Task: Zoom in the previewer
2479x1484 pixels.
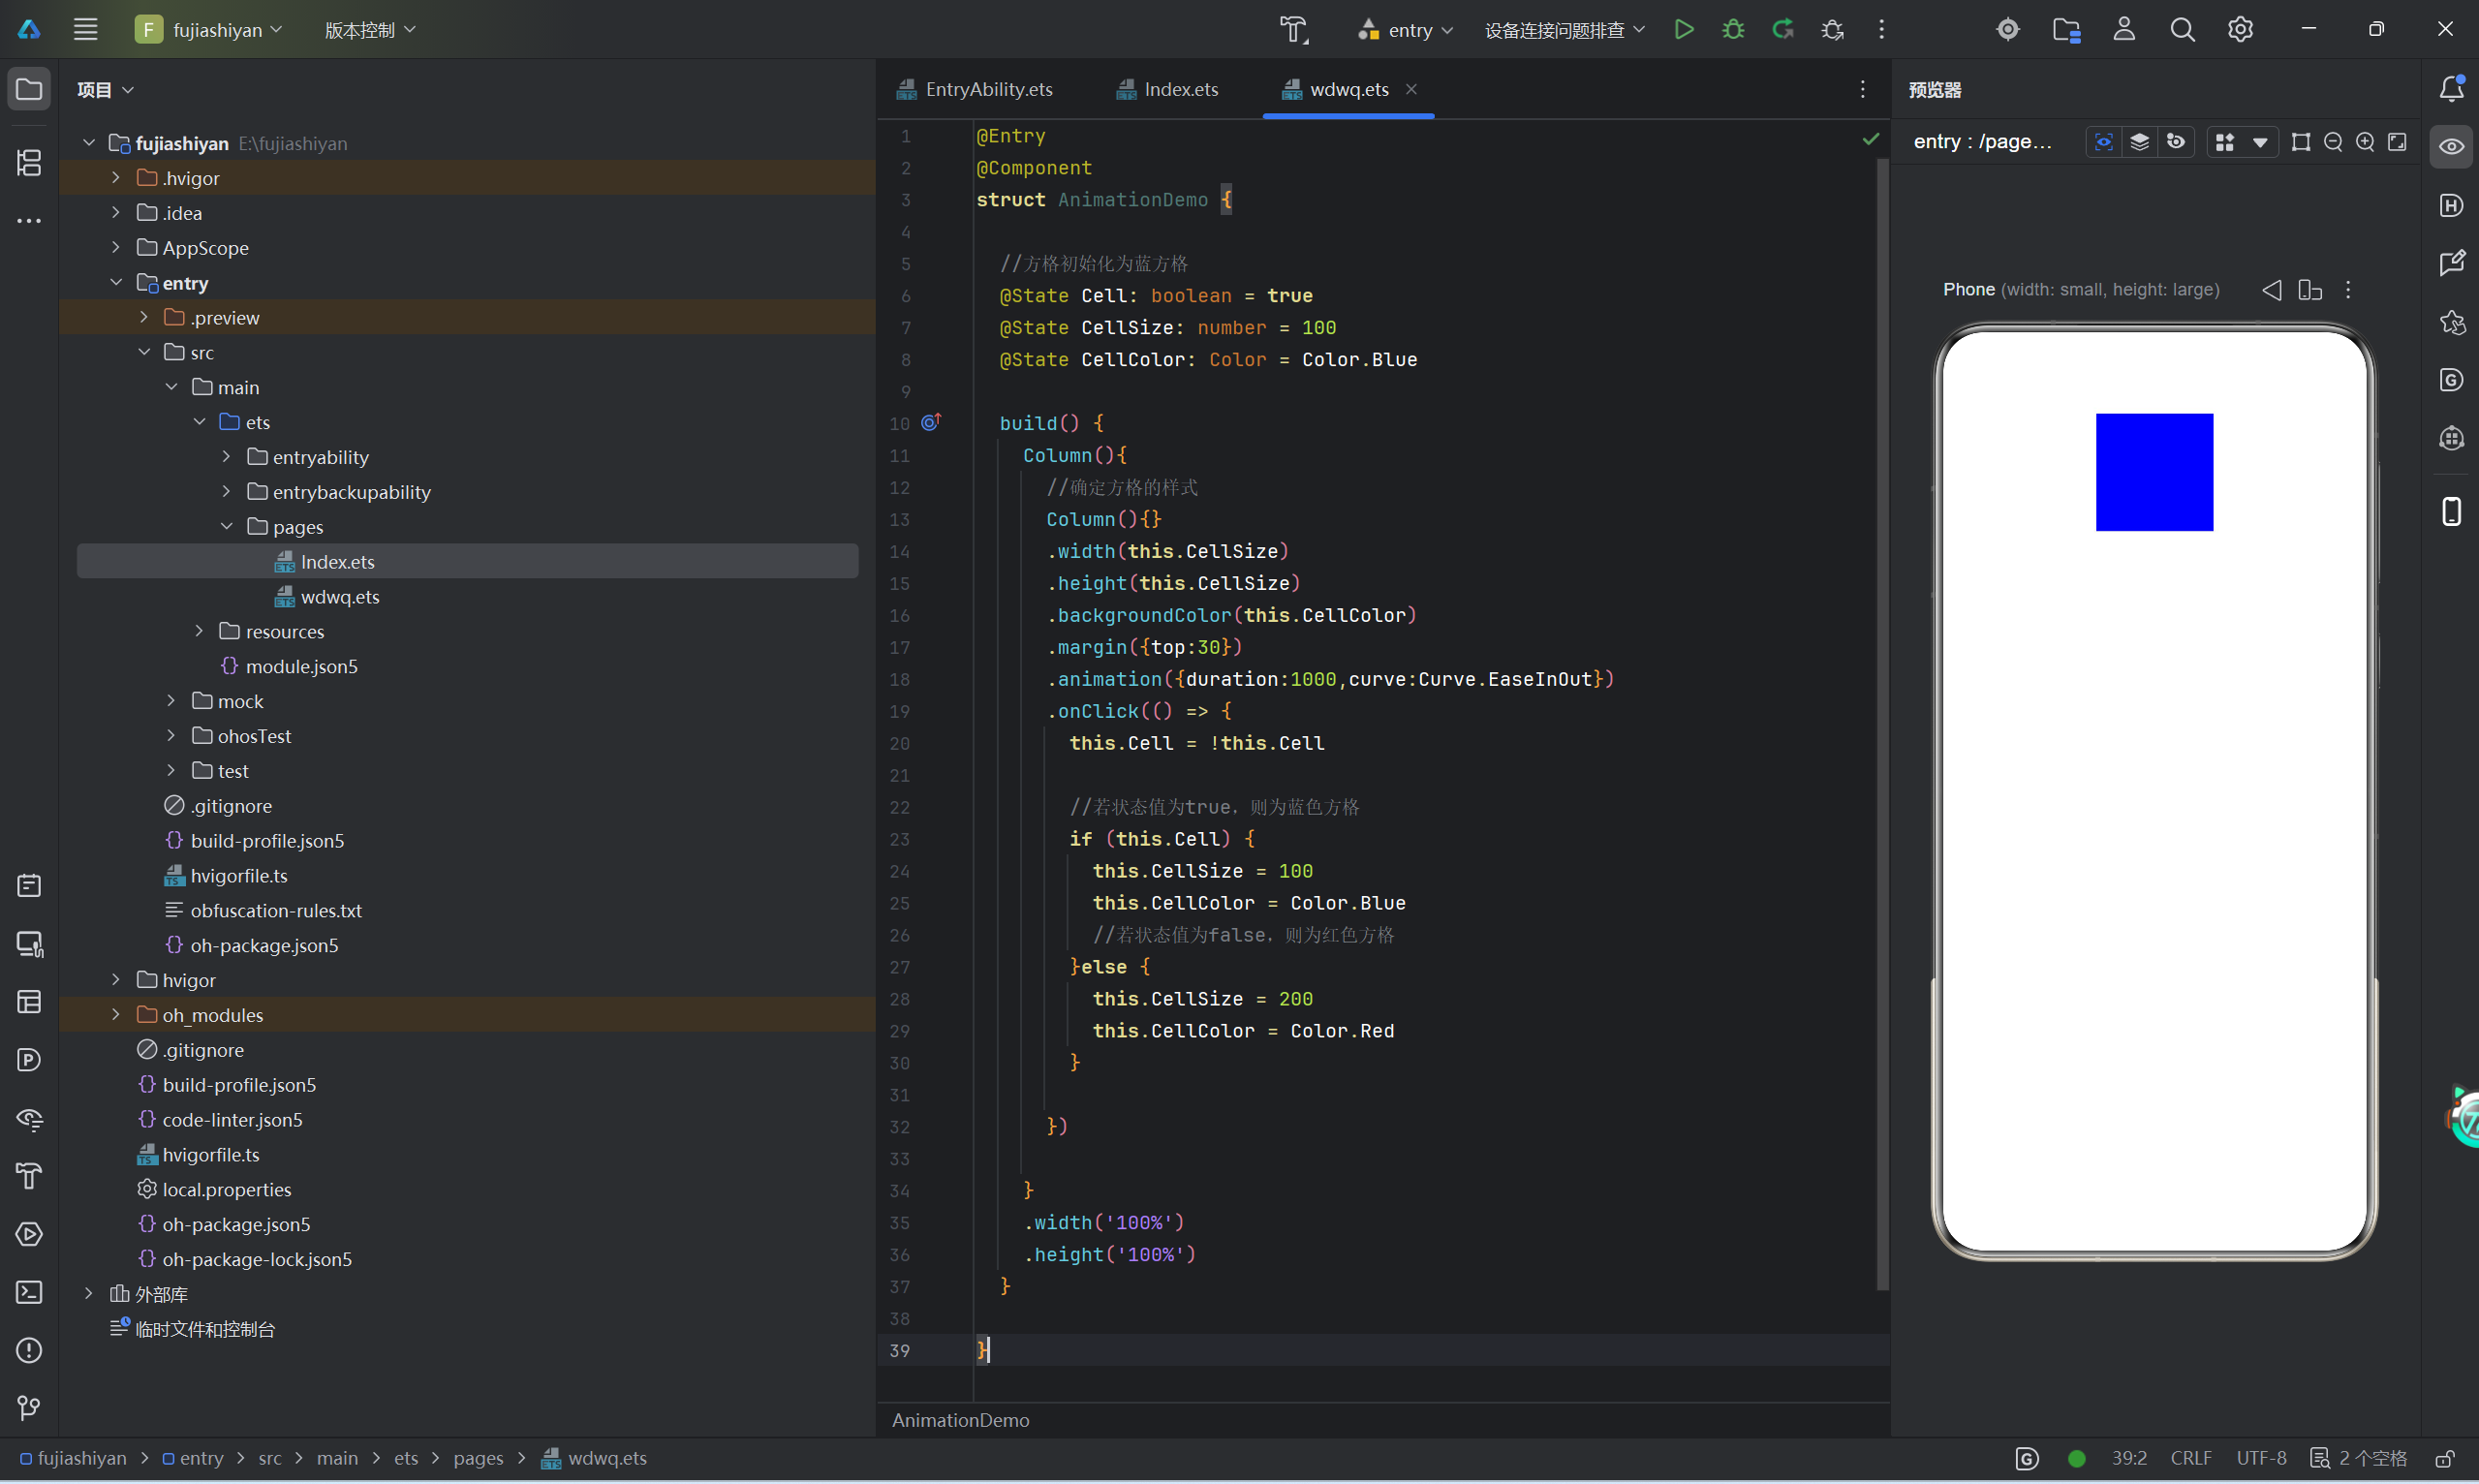Action: 2365,142
